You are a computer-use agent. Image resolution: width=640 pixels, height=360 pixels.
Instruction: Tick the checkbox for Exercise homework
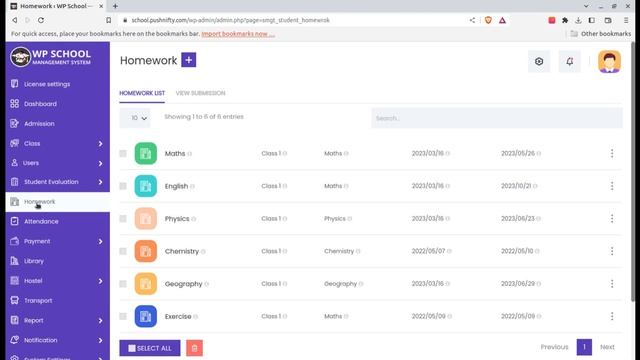click(x=123, y=316)
